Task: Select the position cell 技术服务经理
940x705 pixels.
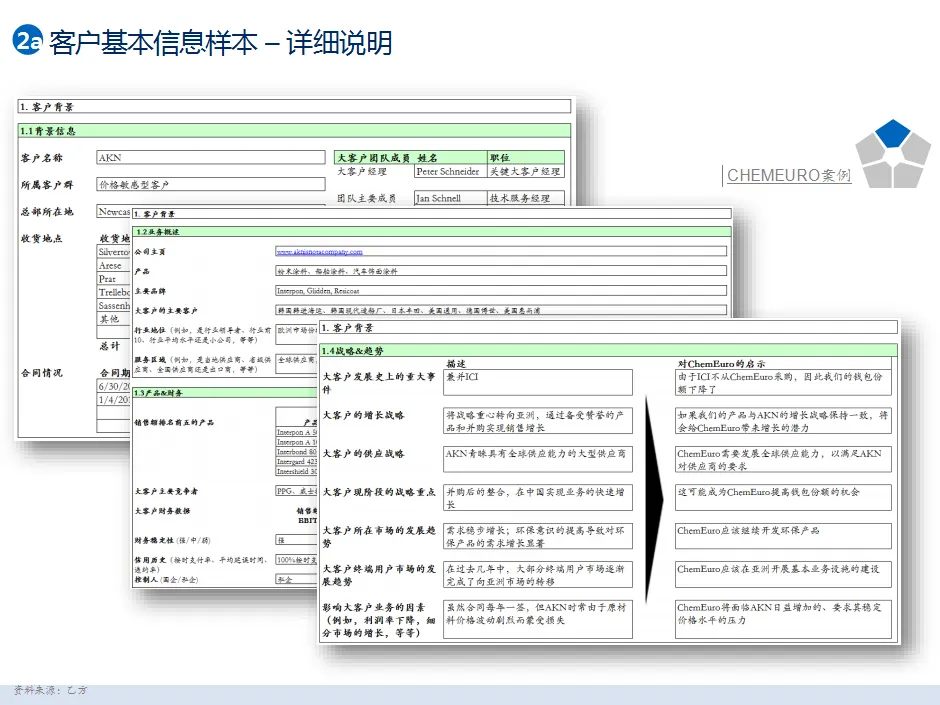Action: [526, 198]
